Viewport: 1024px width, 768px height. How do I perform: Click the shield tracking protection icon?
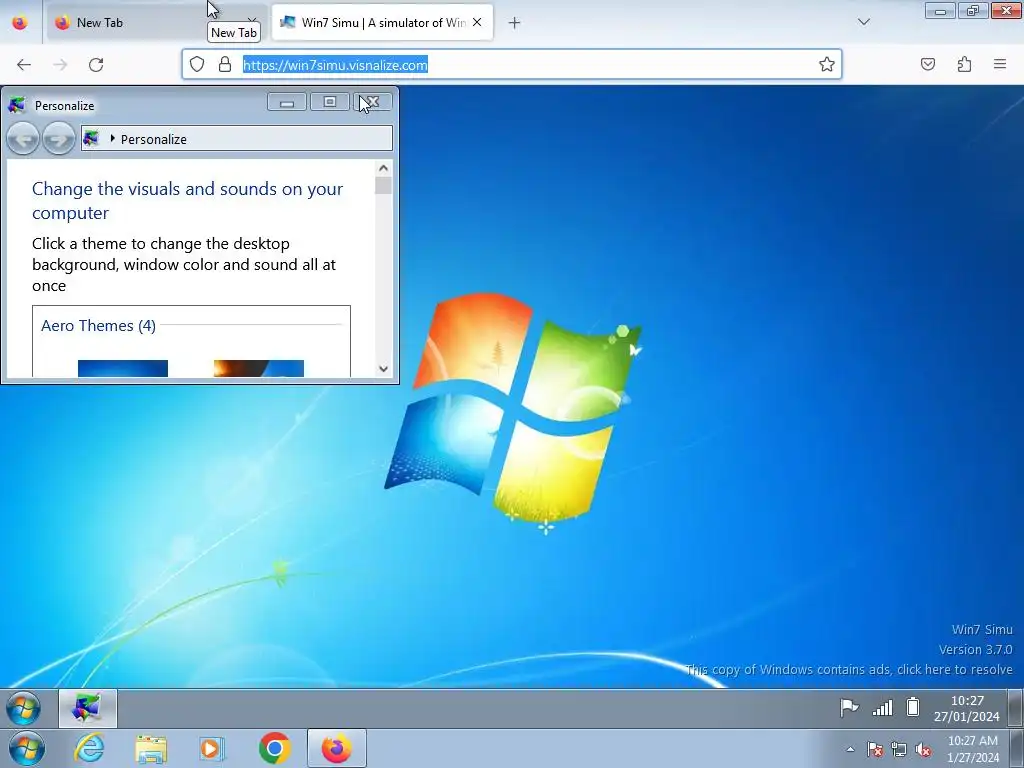coord(197,64)
